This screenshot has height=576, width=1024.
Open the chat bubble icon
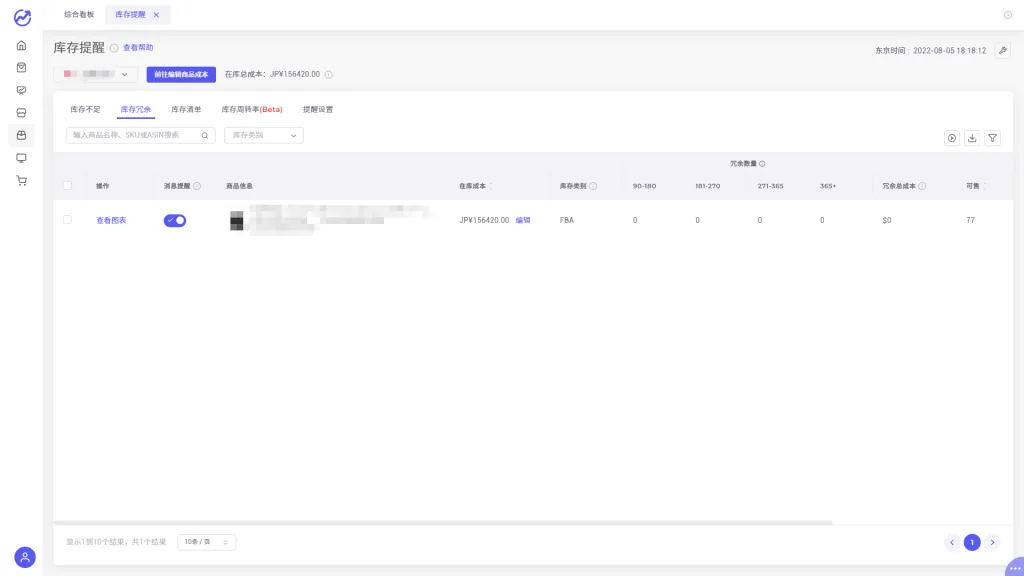coord(1015,567)
